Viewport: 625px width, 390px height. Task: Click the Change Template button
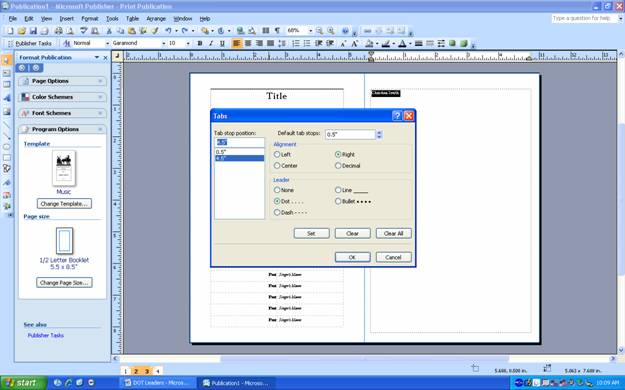click(x=64, y=204)
